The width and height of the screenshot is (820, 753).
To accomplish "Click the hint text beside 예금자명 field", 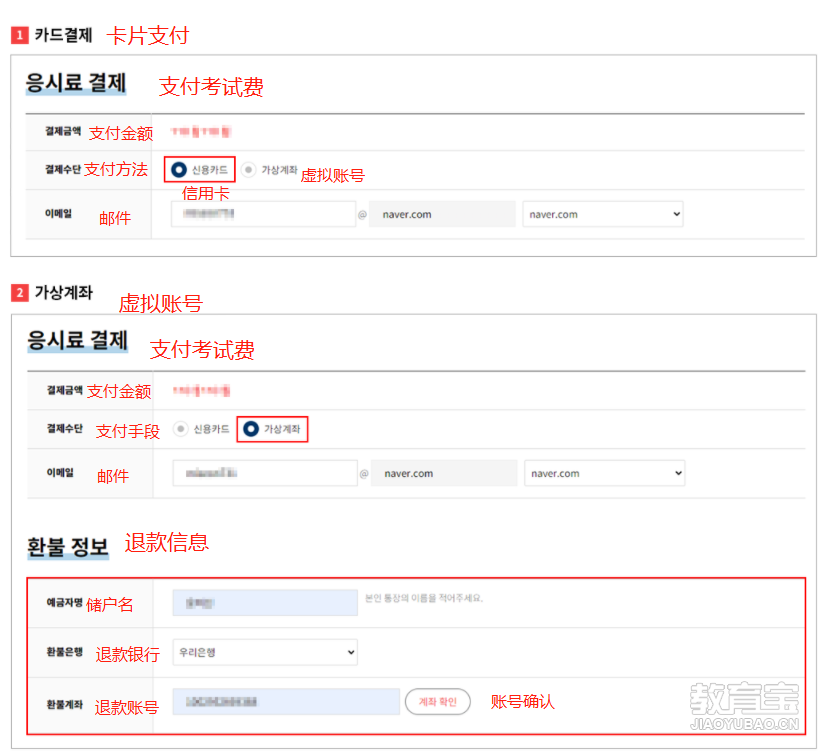I will (x=424, y=598).
